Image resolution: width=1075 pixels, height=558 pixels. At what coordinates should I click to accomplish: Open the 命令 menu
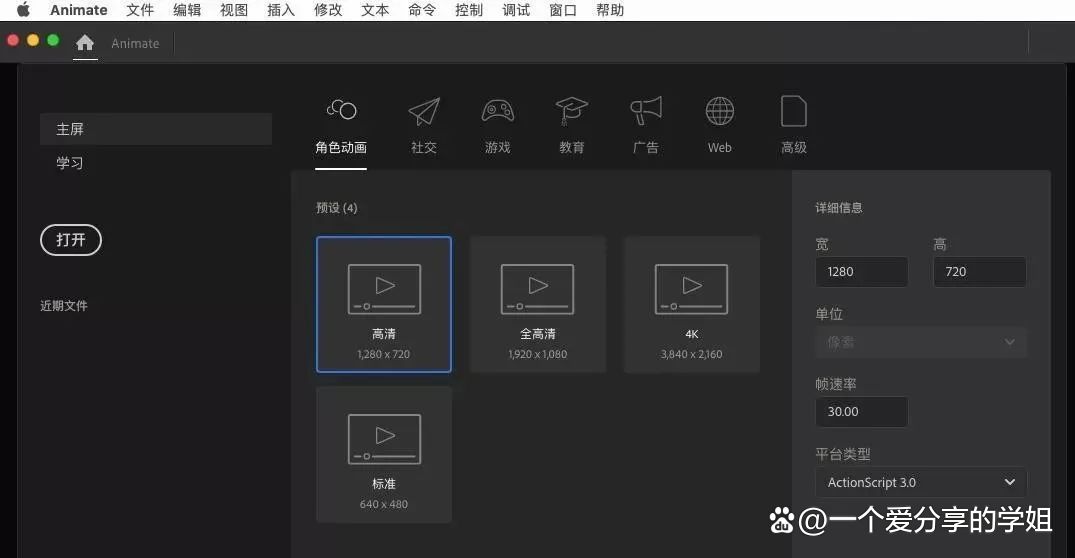click(x=422, y=10)
